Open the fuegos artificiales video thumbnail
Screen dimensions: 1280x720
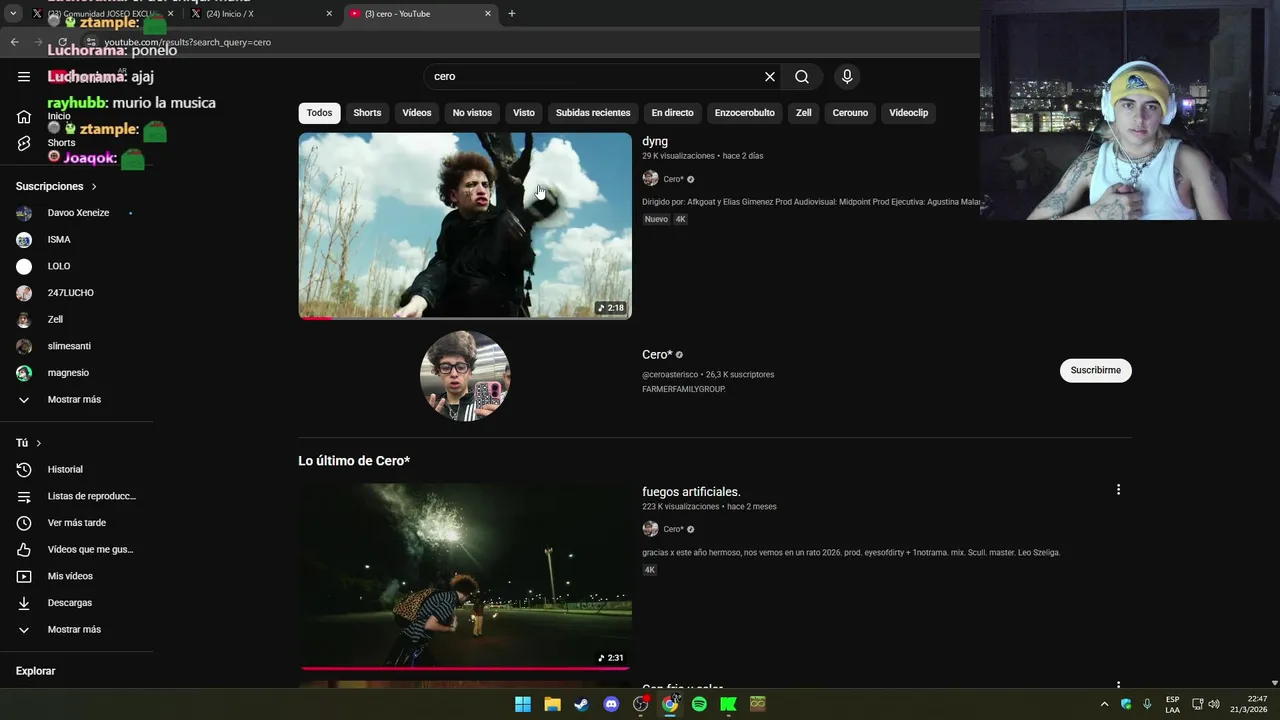[x=465, y=577]
